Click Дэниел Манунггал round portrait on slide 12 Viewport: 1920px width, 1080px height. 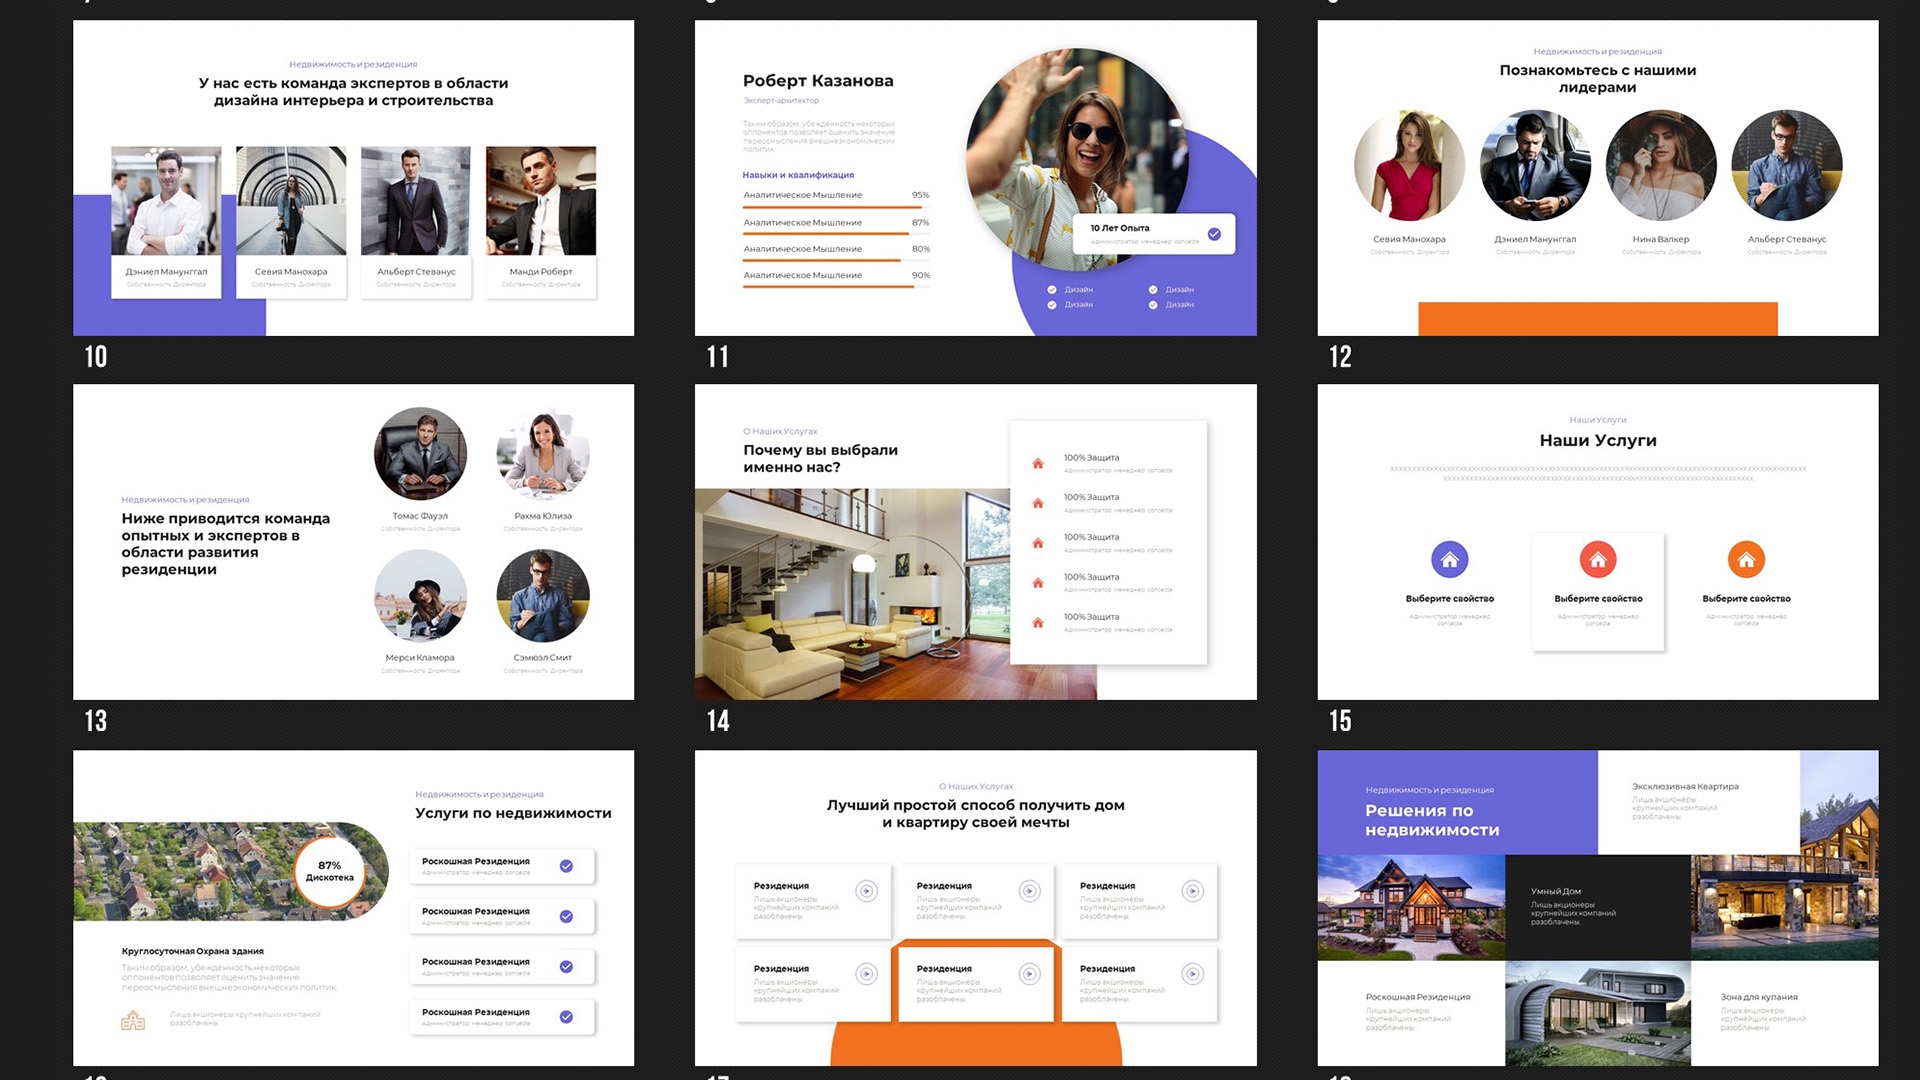[x=1535, y=165]
